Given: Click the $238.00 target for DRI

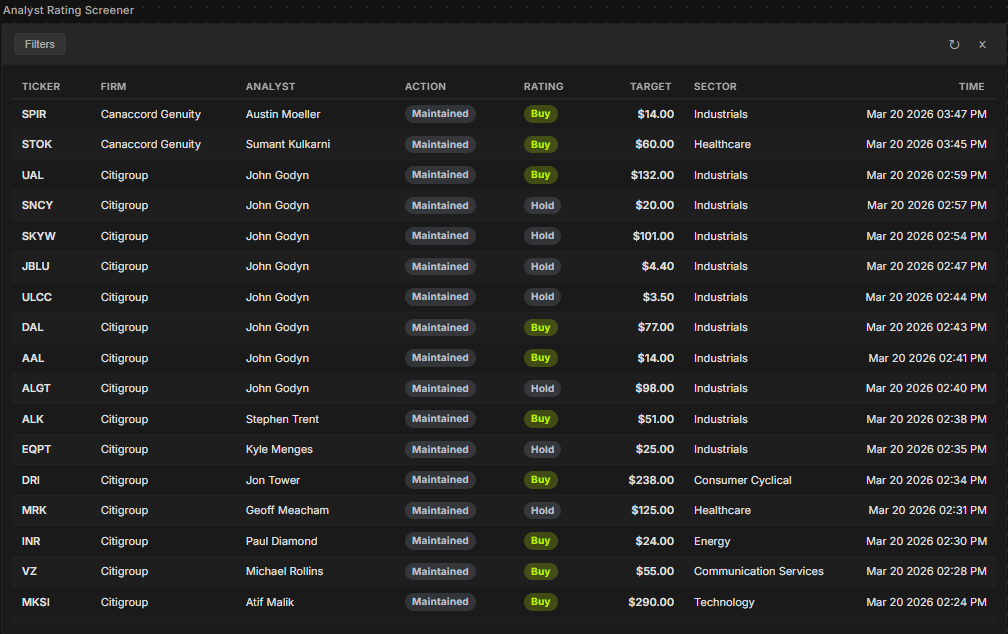Looking at the screenshot, I should click(651, 480).
